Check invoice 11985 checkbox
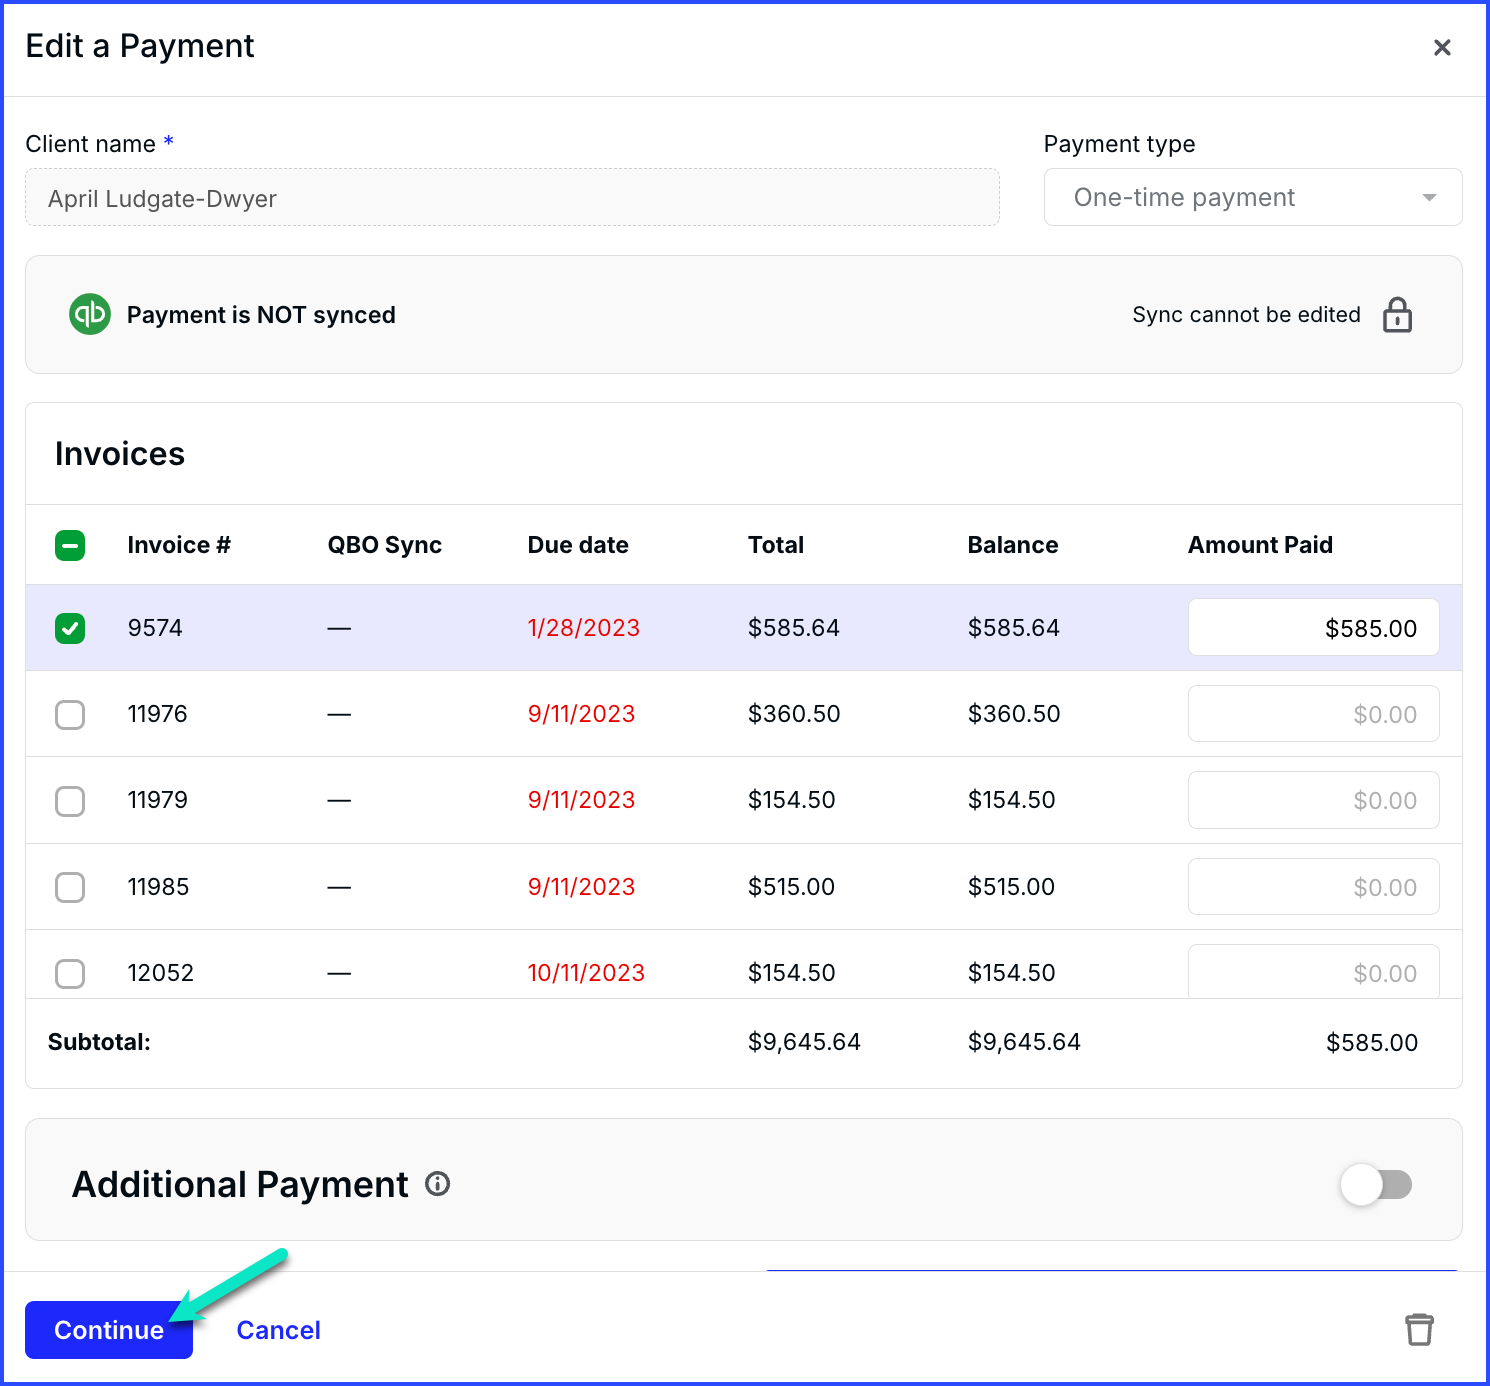The height and width of the screenshot is (1386, 1490). click(x=70, y=887)
